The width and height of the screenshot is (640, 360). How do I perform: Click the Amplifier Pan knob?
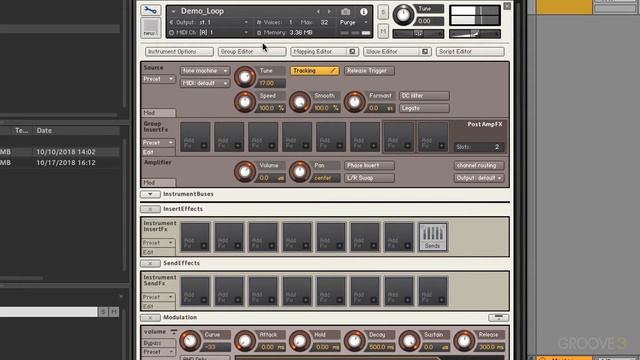click(x=300, y=171)
